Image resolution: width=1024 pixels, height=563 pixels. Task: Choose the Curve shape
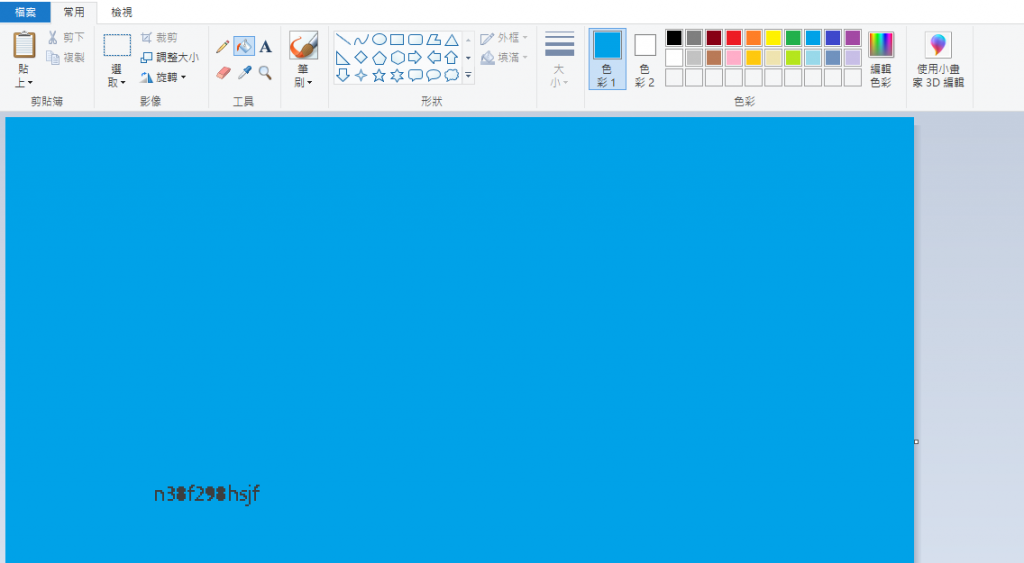(361, 40)
